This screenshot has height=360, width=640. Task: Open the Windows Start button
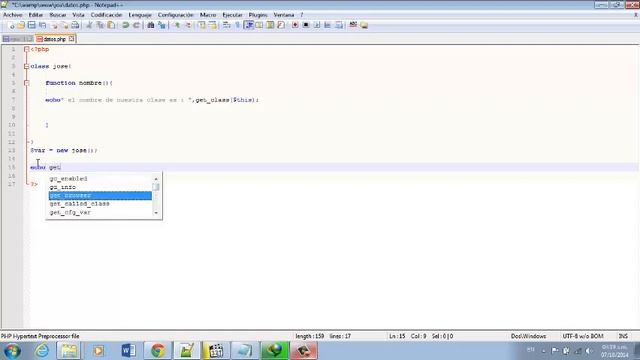coord(12,351)
